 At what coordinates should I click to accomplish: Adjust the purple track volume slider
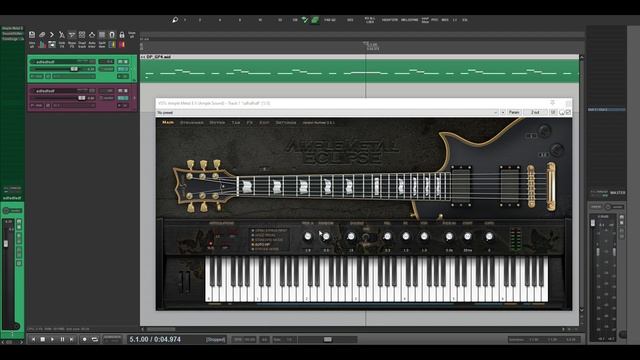[82, 98]
